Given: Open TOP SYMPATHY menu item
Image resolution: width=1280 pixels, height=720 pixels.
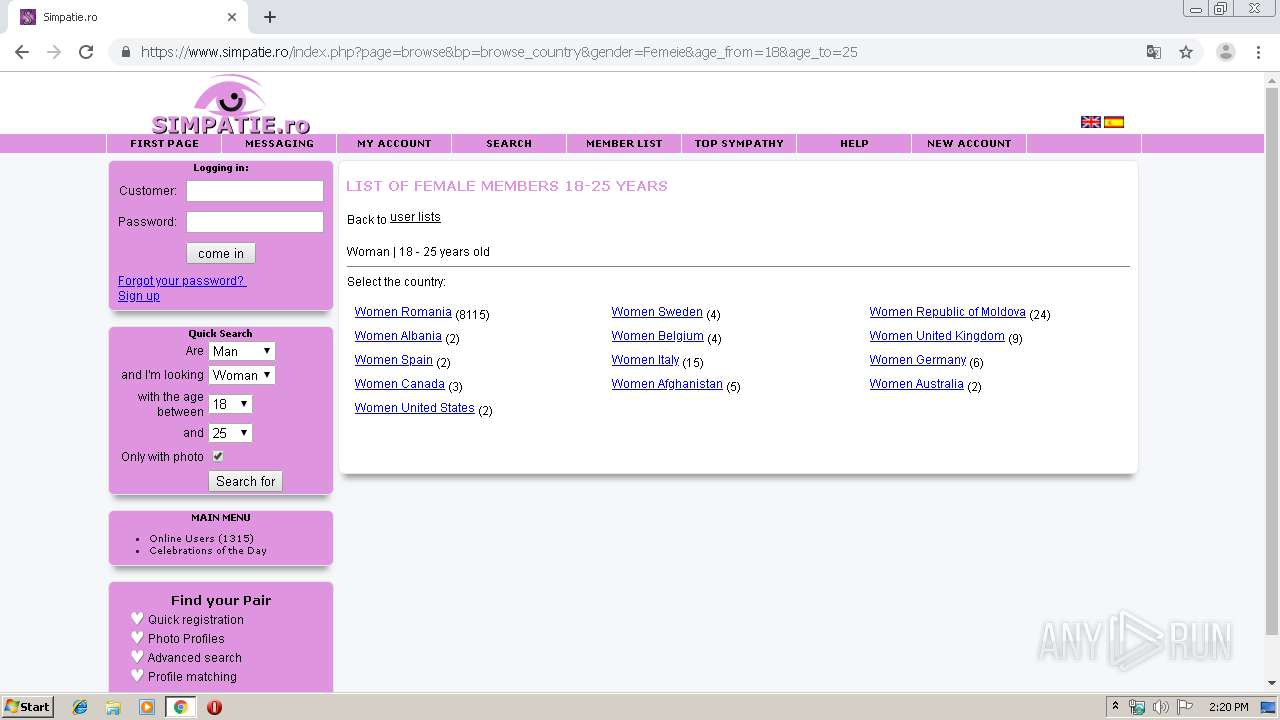Looking at the screenshot, I should coord(739,144).
